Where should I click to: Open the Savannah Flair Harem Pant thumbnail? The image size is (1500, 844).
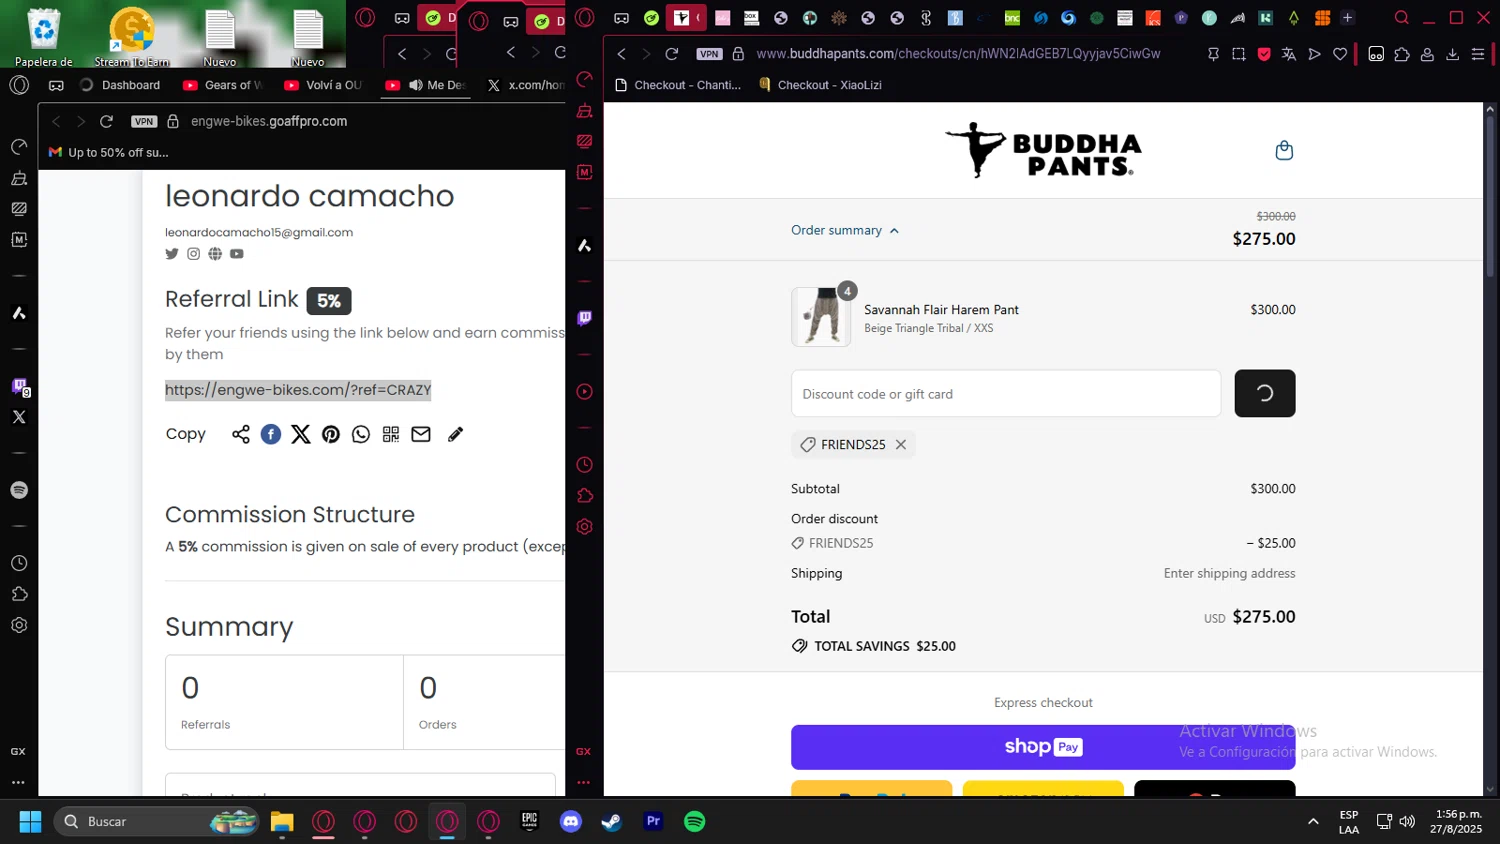tap(820, 317)
